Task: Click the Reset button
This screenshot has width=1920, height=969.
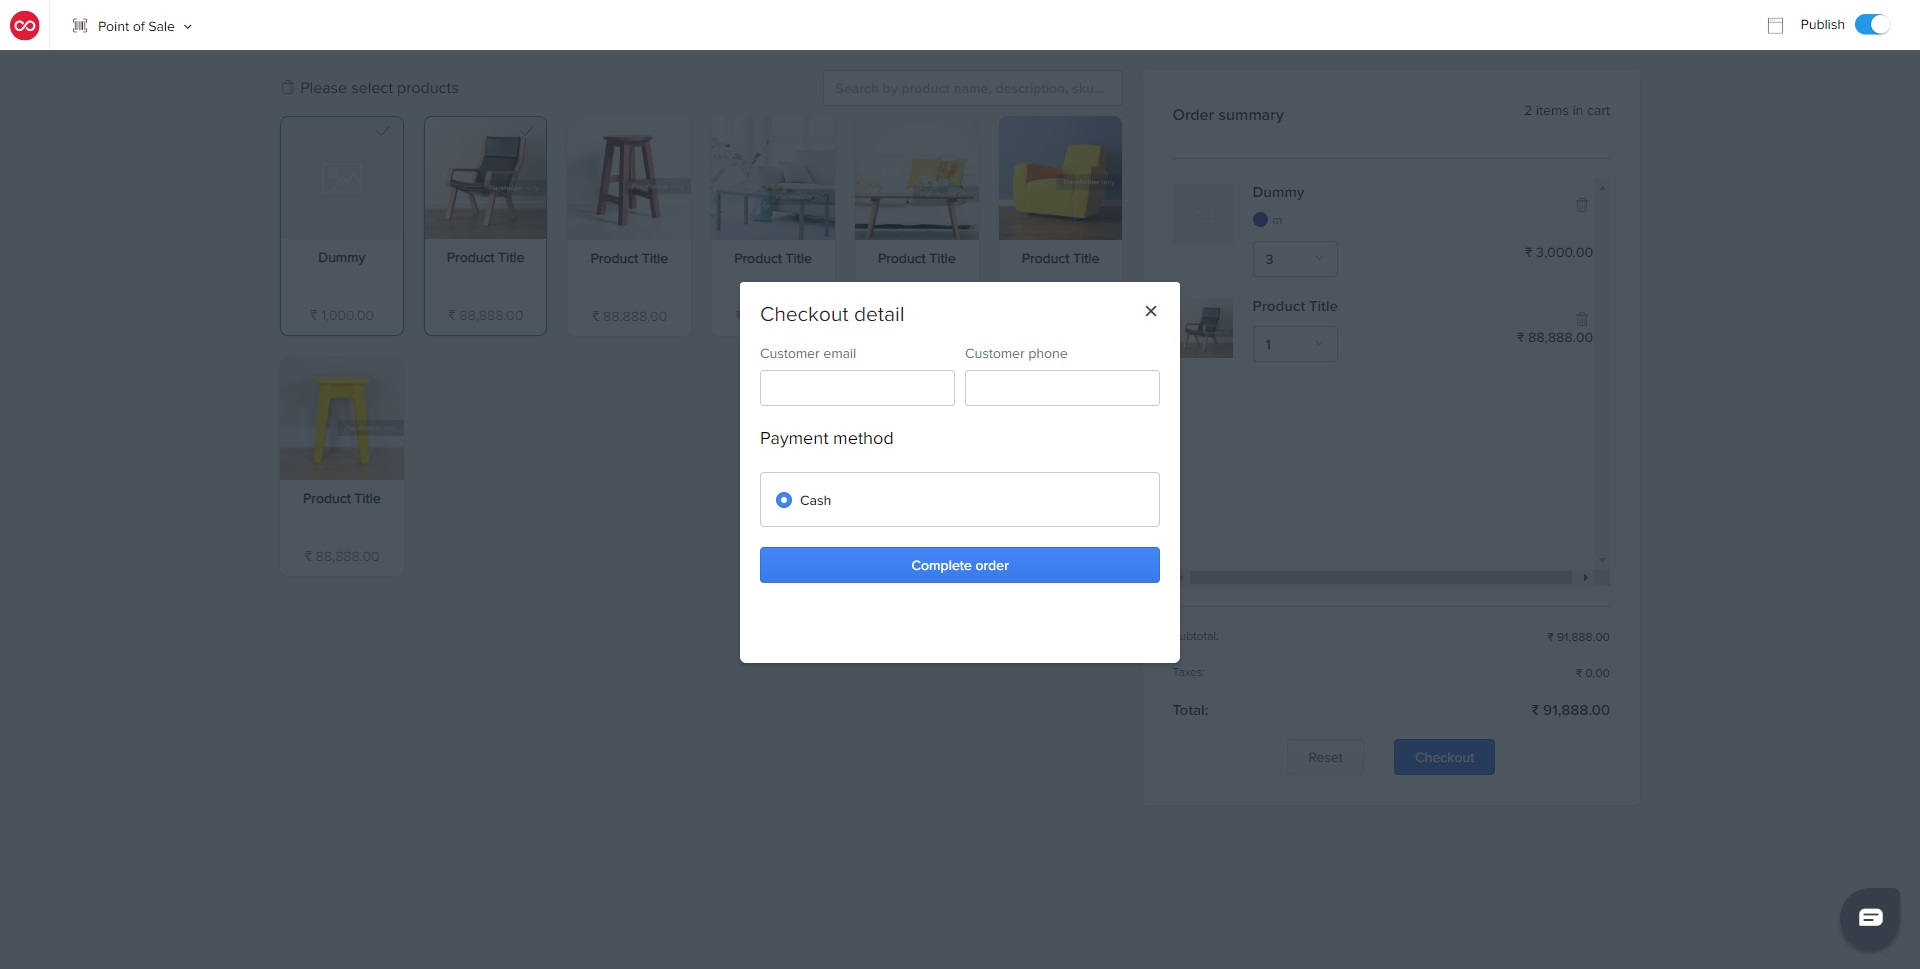Action: 1325,757
